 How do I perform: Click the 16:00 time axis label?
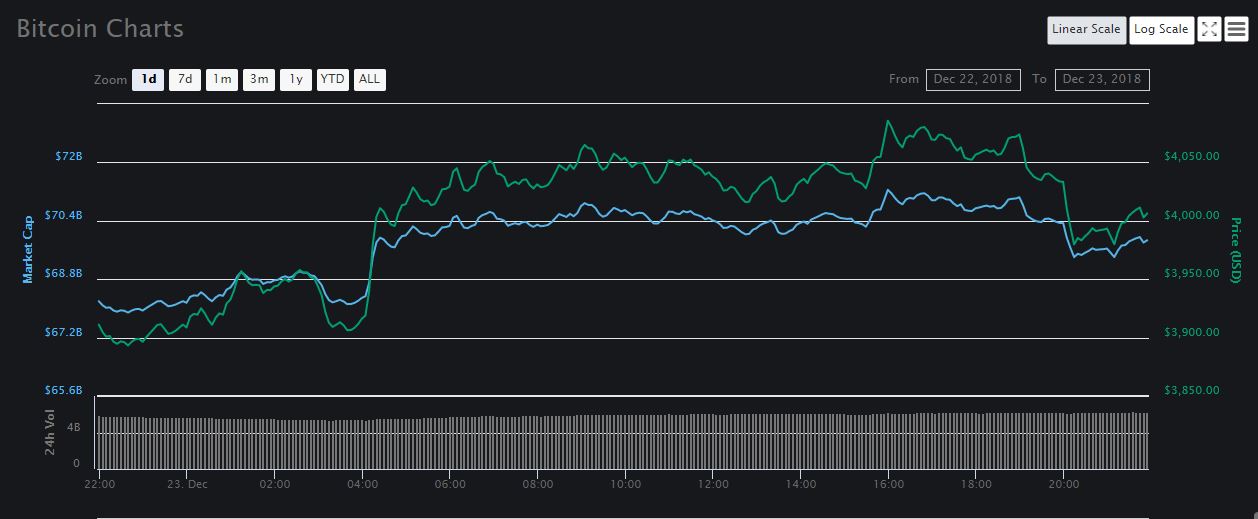[x=888, y=484]
